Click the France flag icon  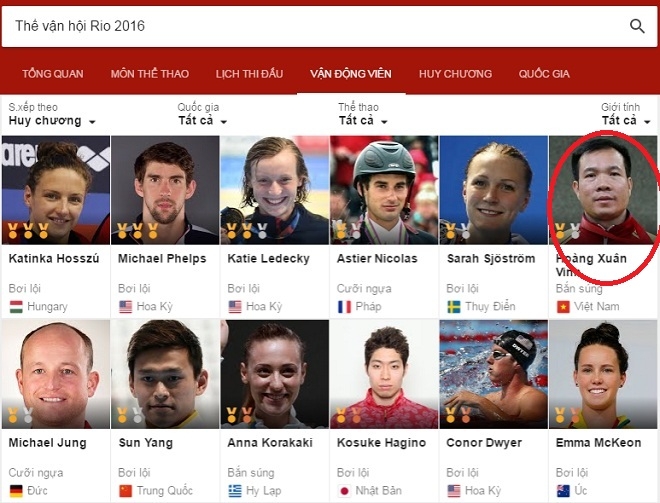(x=344, y=306)
